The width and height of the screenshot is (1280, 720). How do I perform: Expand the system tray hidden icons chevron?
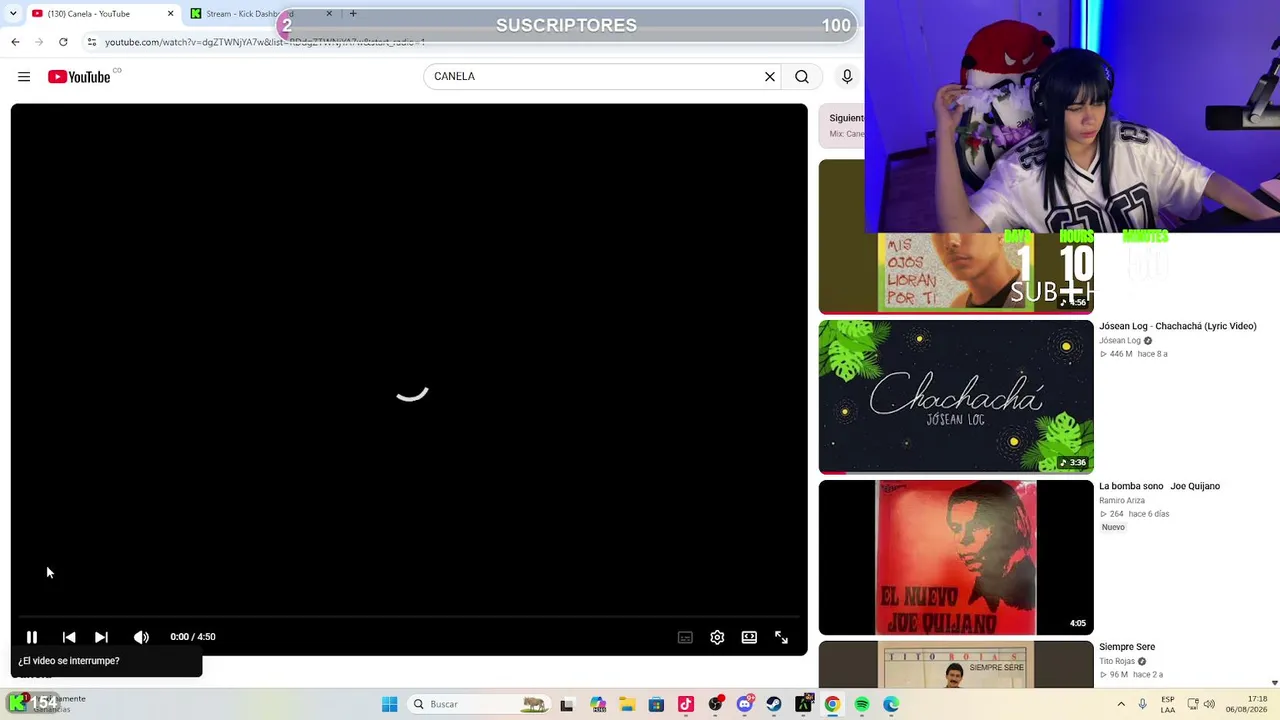pyautogui.click(x=1121, y=704)
